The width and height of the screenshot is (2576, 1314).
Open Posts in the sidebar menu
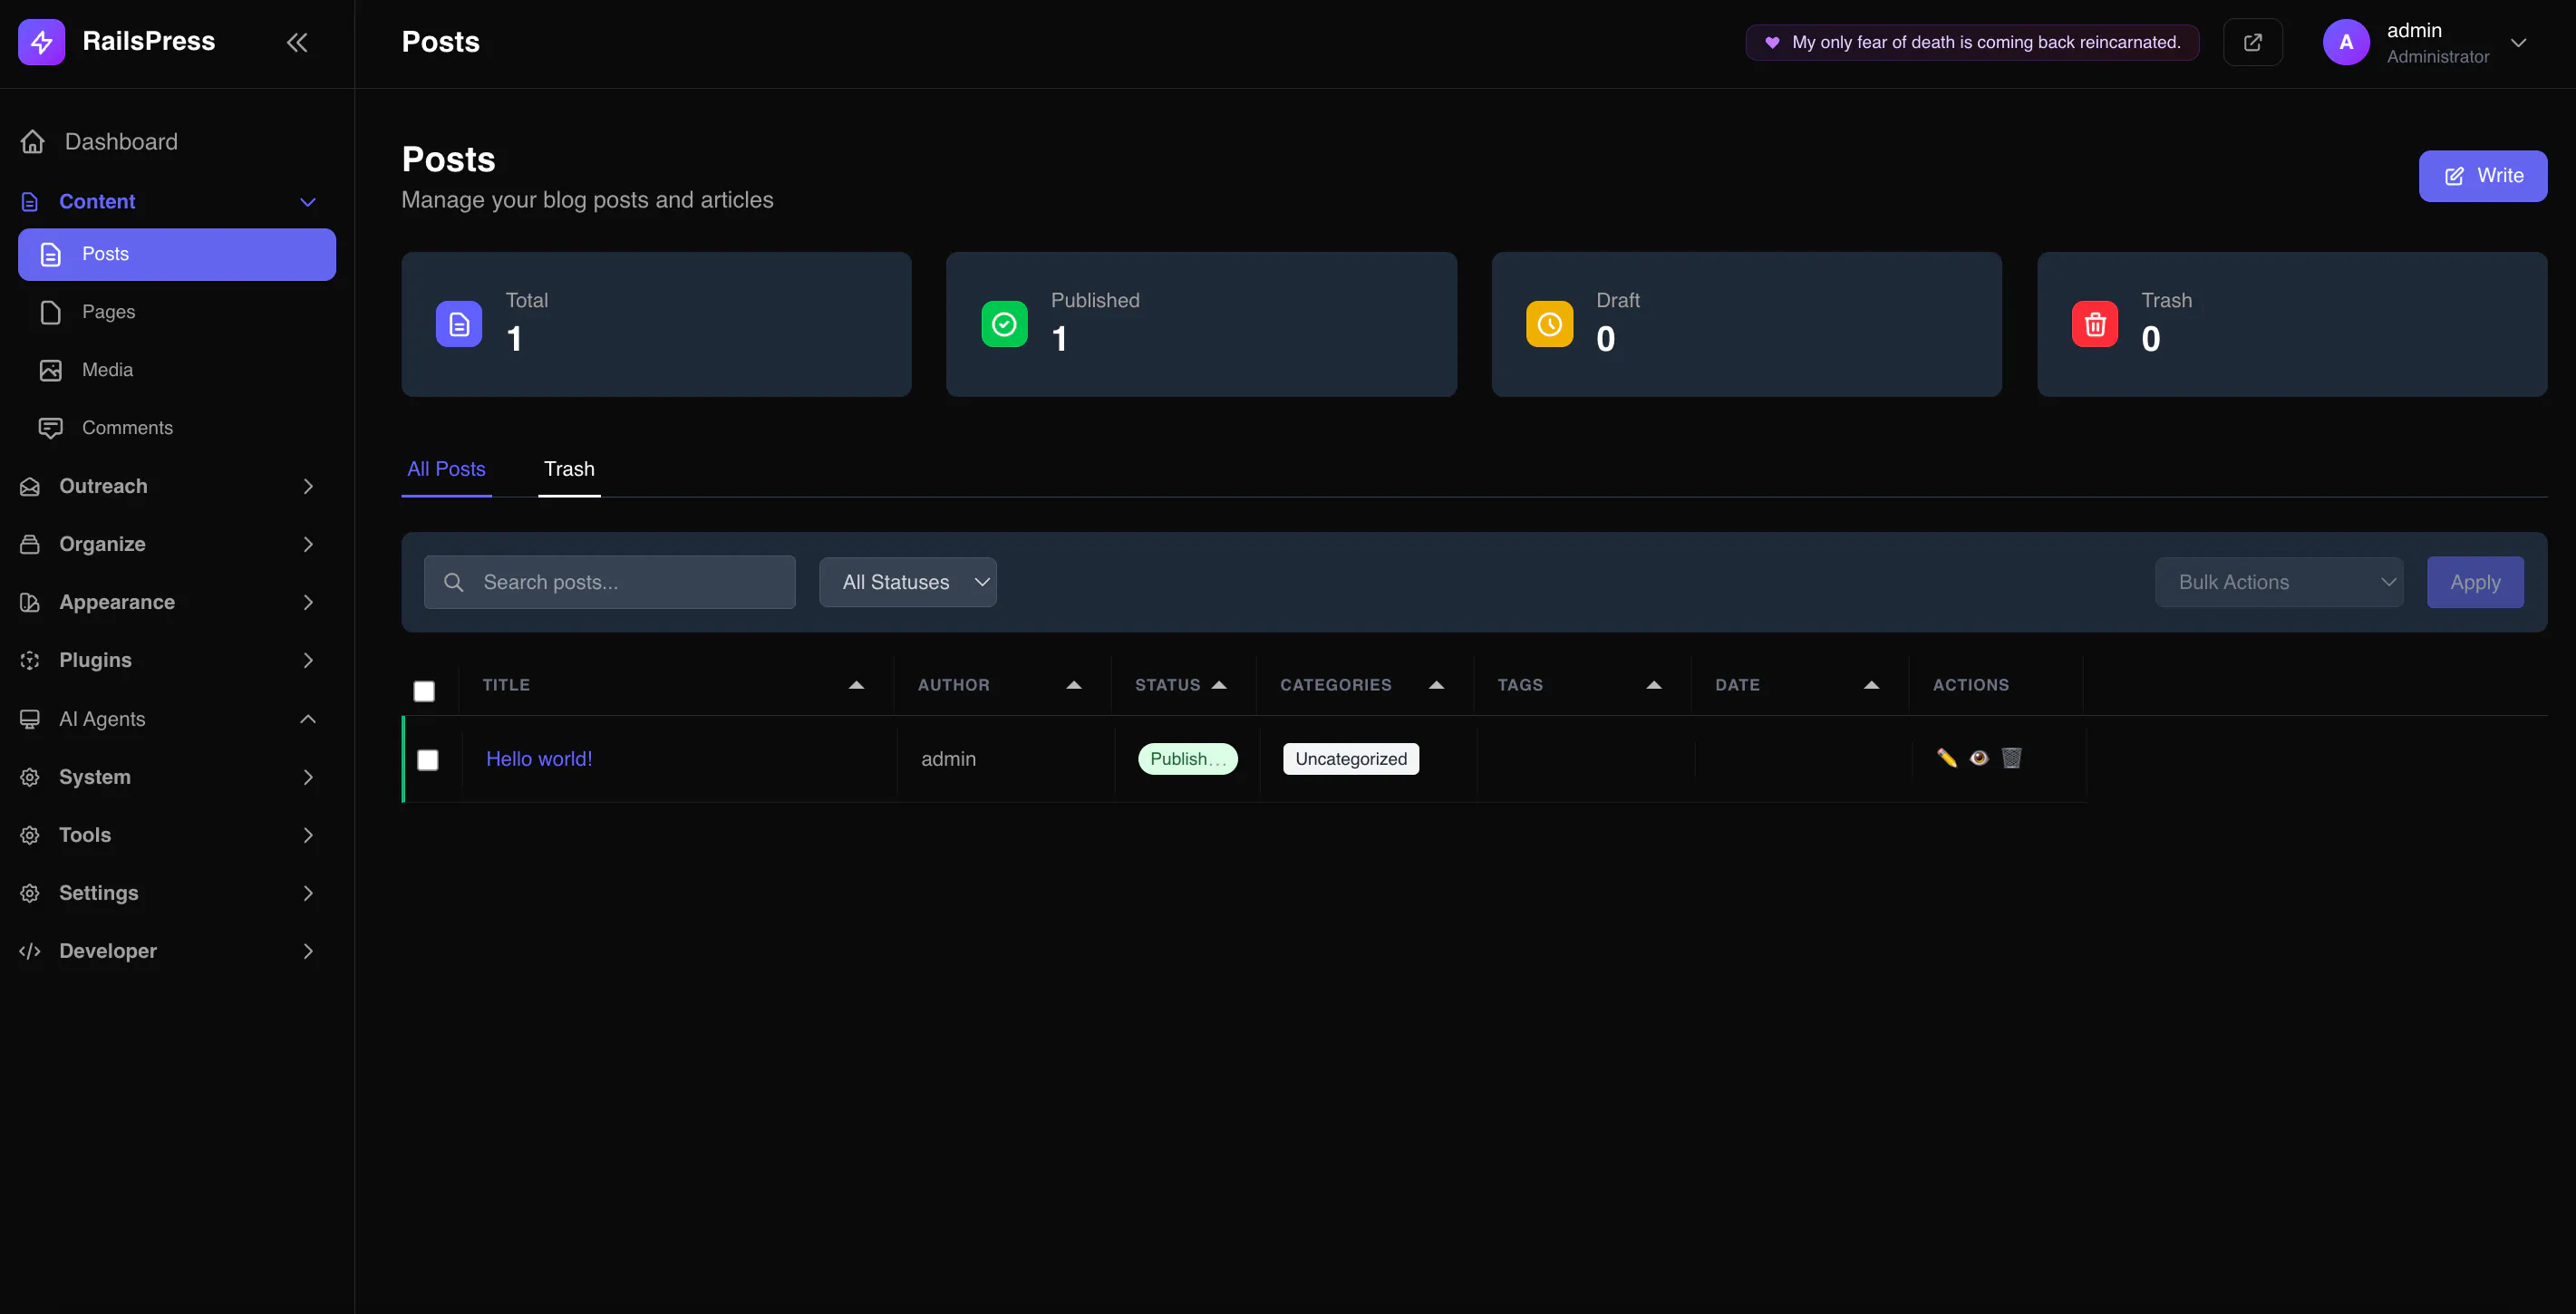[177, 254]
